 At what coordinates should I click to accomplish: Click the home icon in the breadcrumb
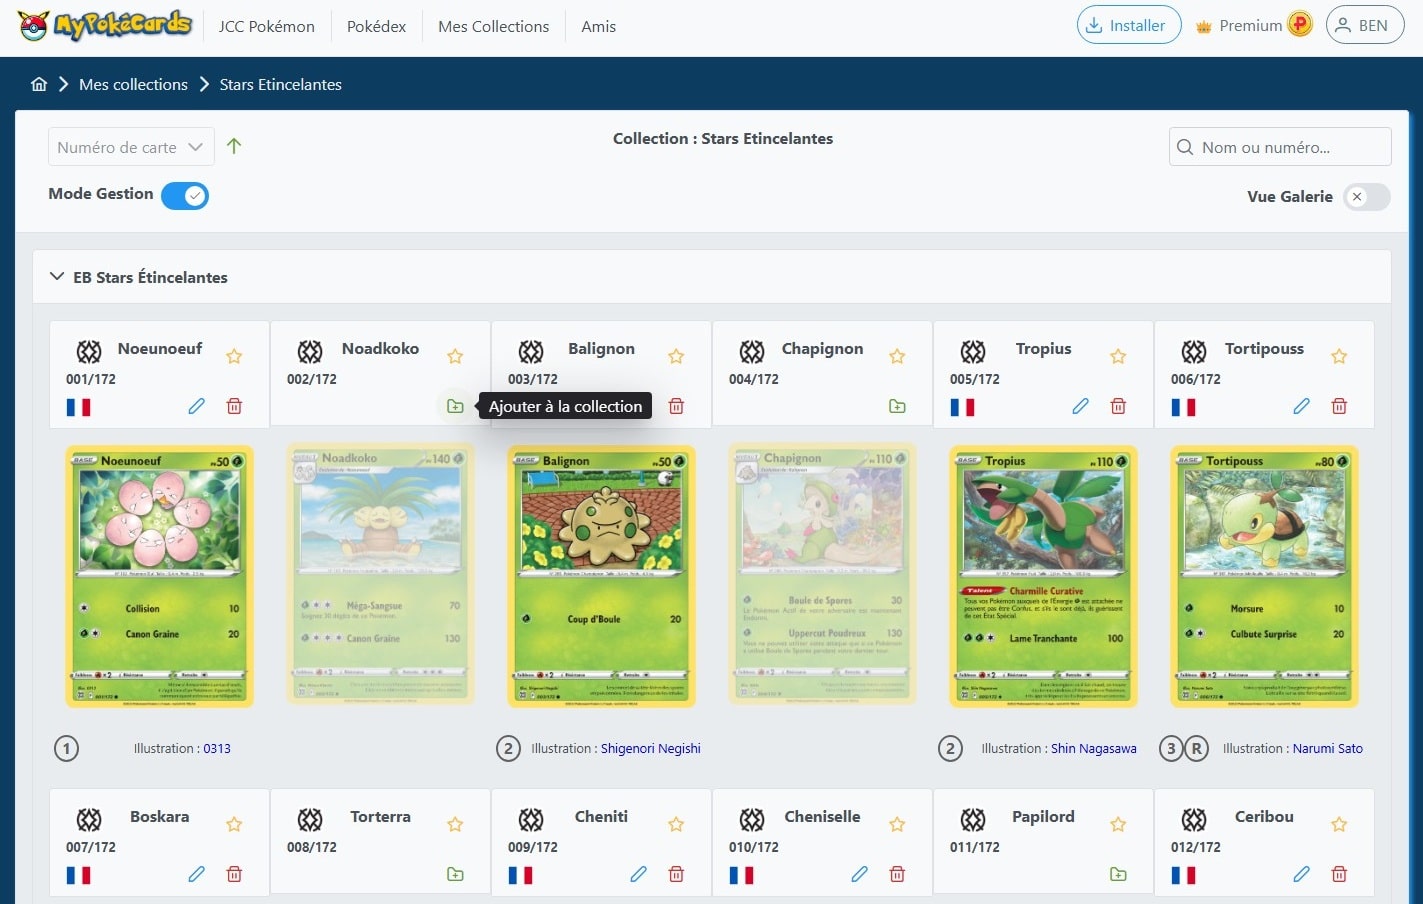click(39, 84)
